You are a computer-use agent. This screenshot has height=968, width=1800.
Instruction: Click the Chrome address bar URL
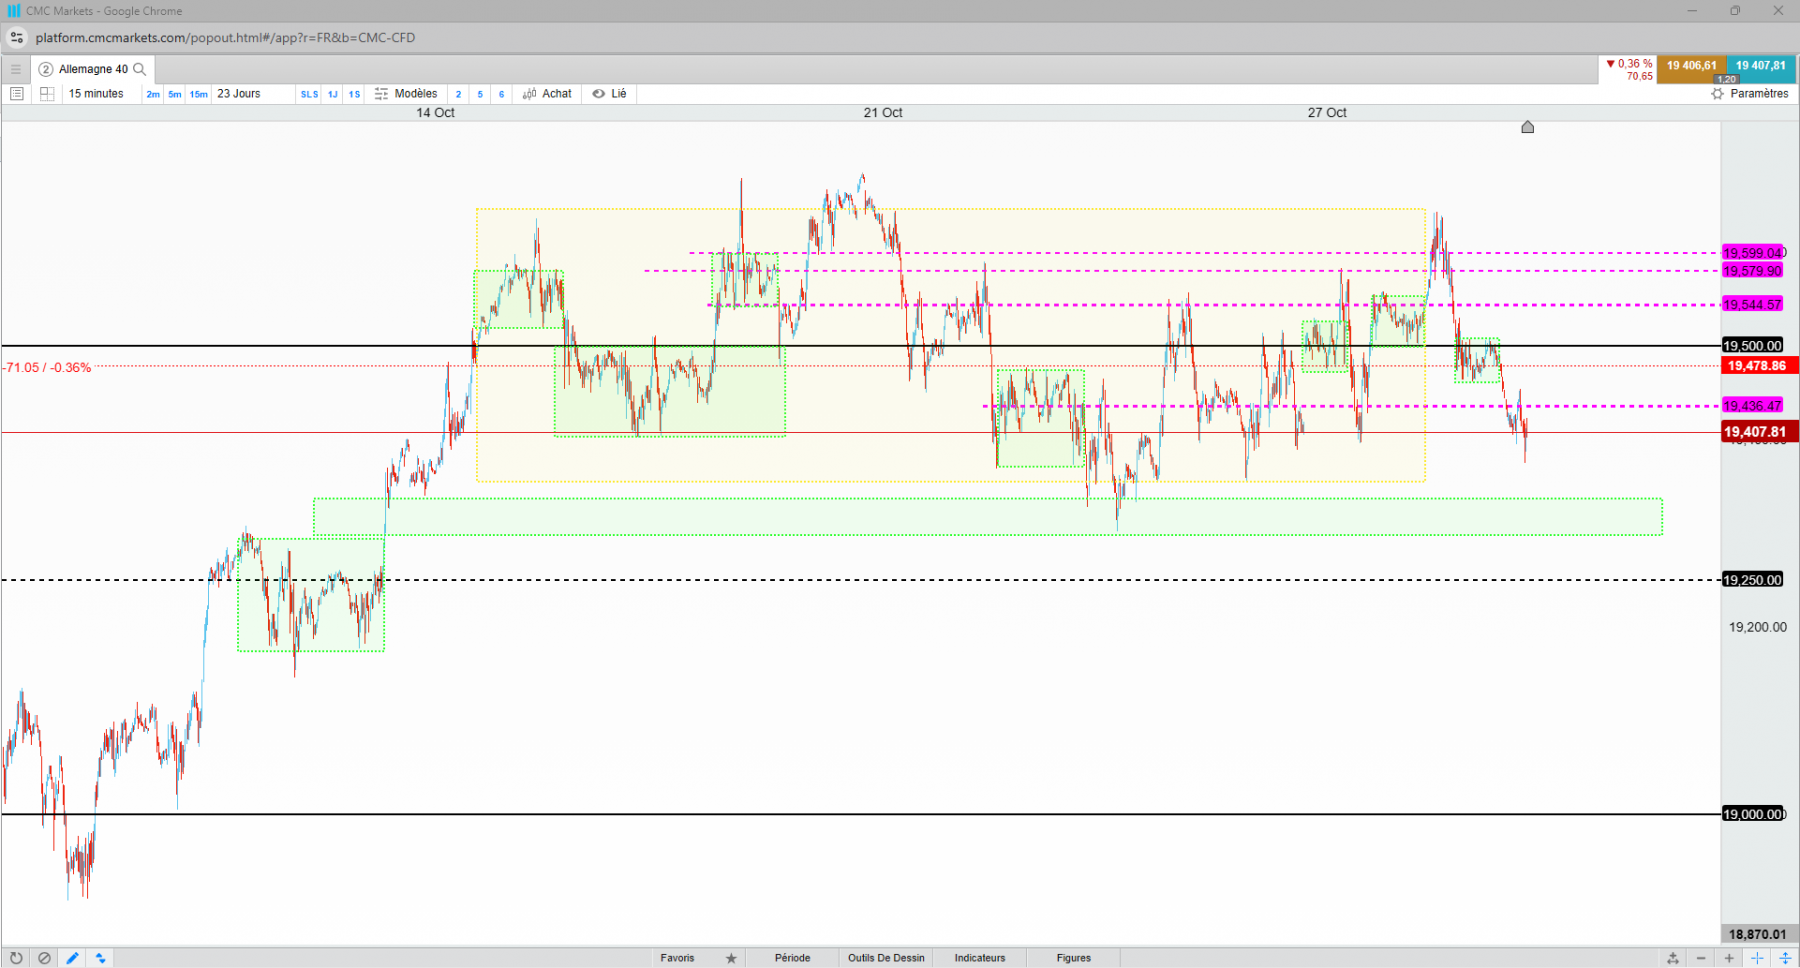(225, 38)
